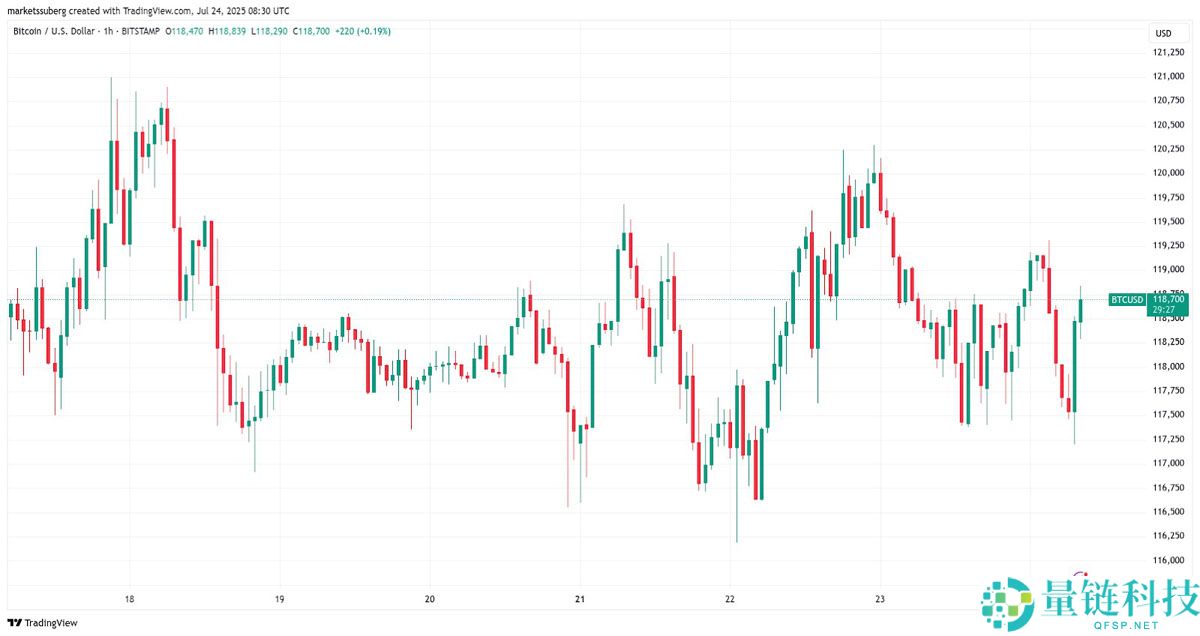The width and height of the screenshot is (1200, 636).
Task: Click the 118,700 current price label
Action: [x=1168, y=299]
